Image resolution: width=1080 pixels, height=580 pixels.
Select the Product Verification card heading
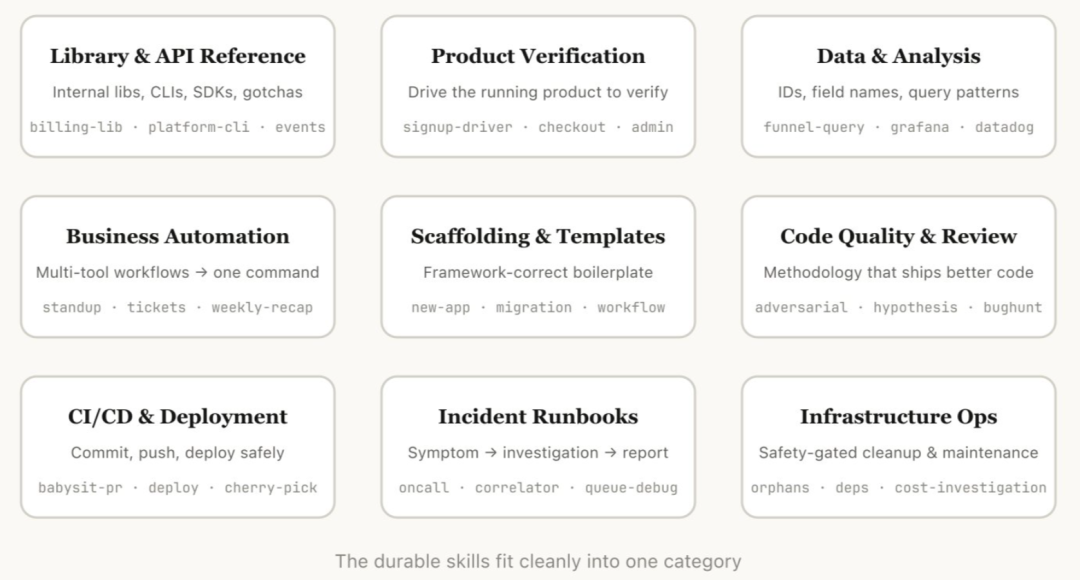(x=538, y=56)
